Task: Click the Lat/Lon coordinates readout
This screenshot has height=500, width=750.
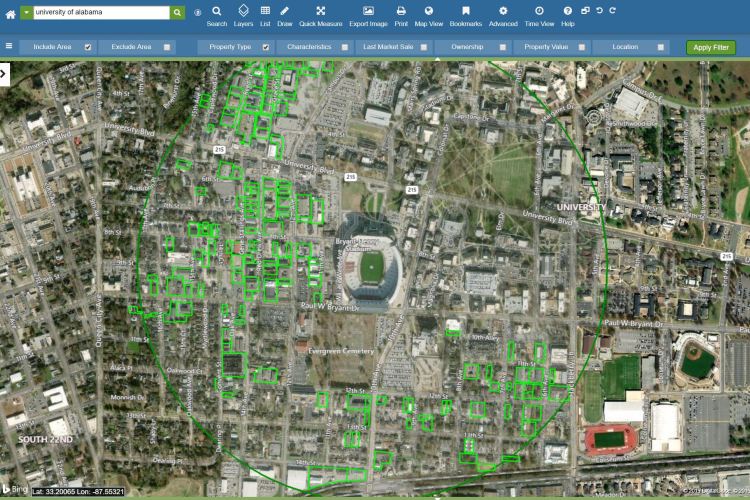Action: (78, 491)
